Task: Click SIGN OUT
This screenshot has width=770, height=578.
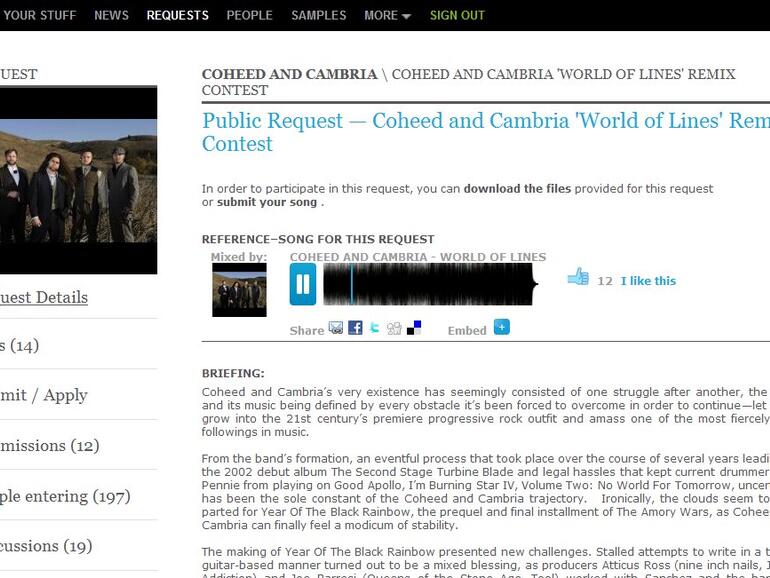Action: point(457,15)
